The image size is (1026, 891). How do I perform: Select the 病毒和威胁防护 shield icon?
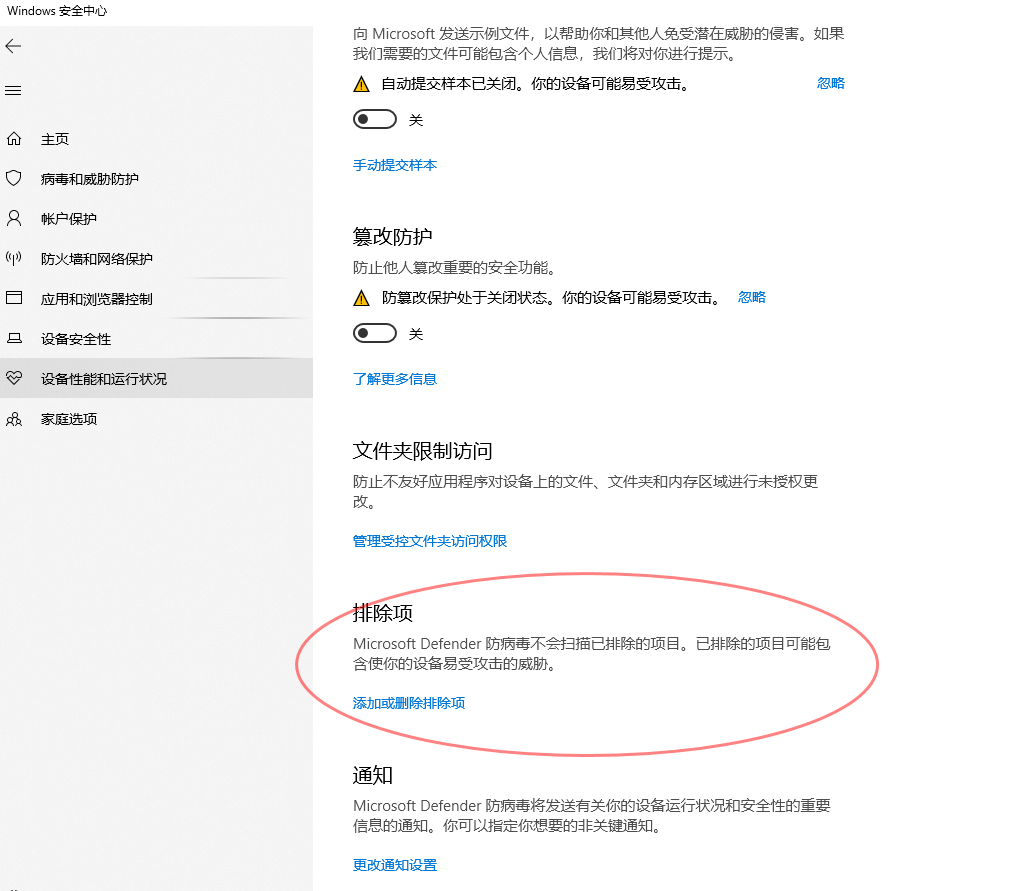(14, 179)
